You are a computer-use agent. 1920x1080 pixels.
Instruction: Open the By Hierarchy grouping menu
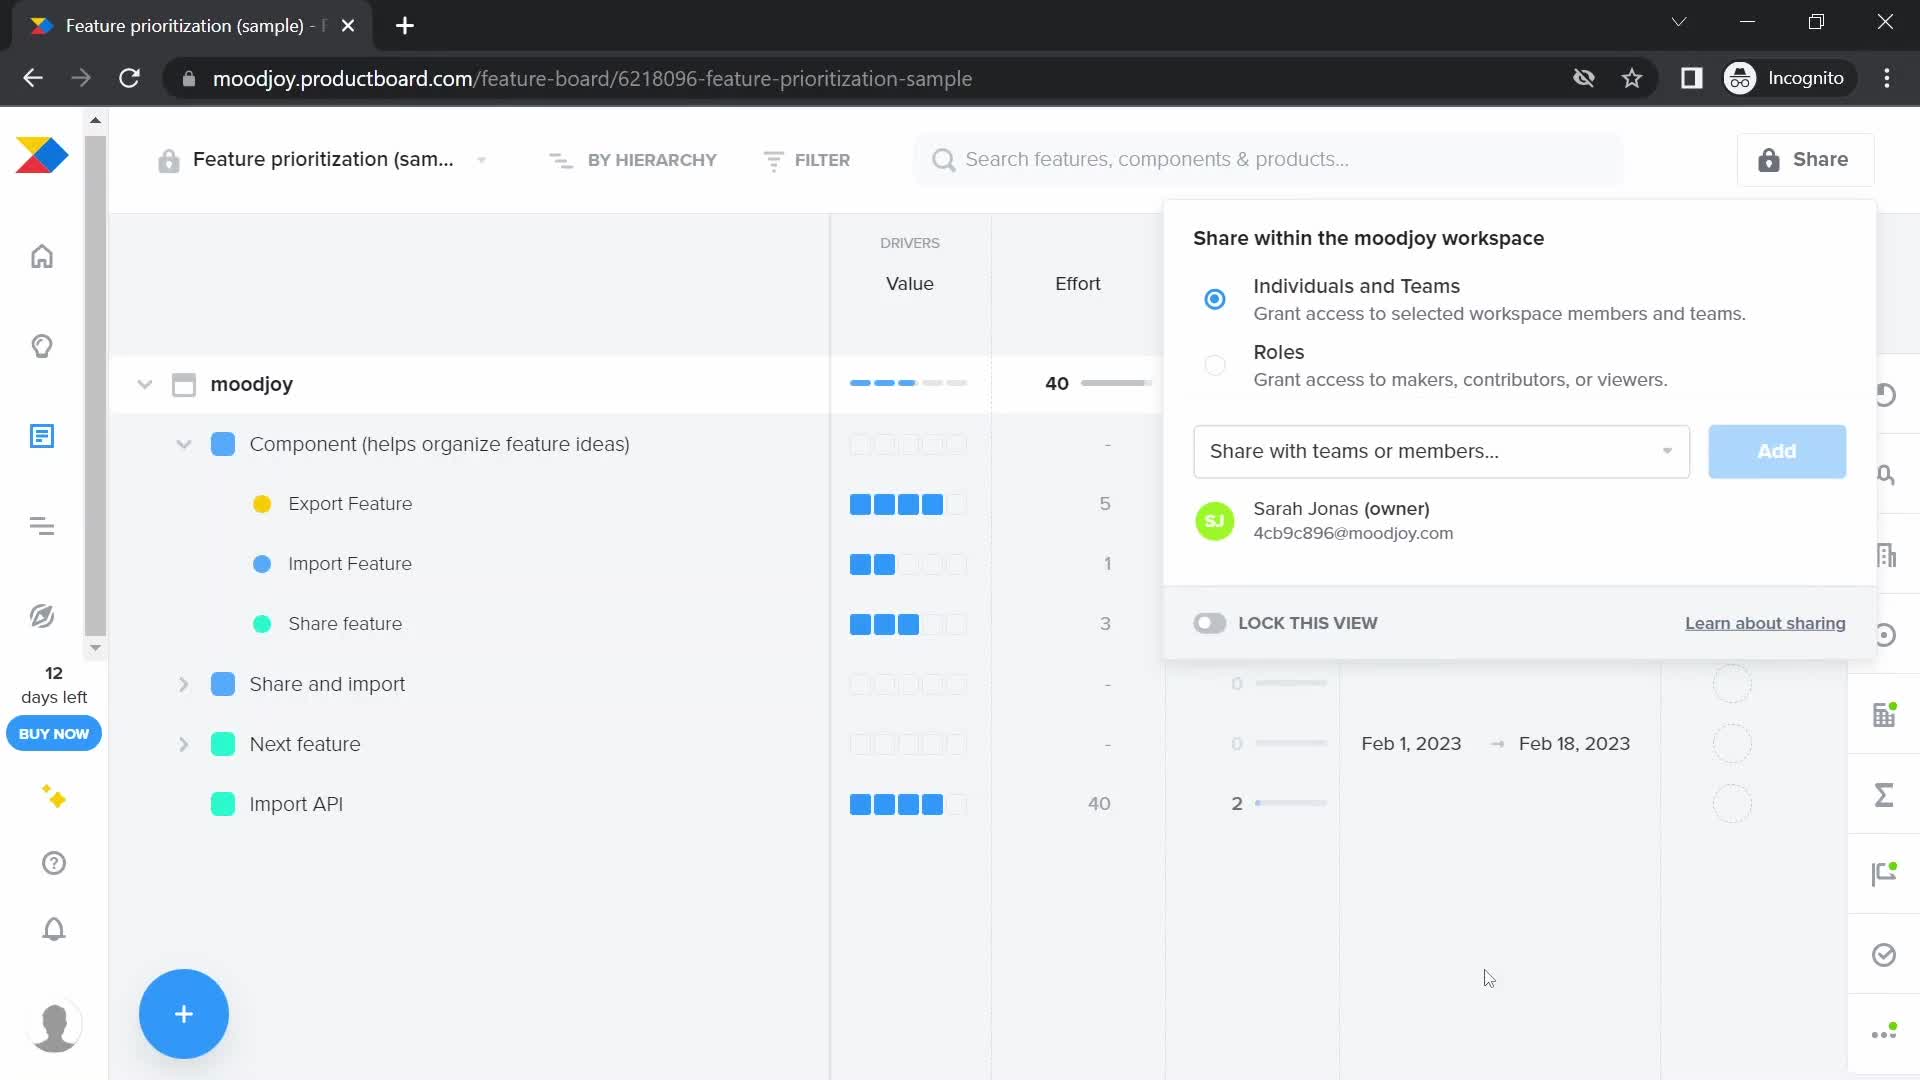tap(633, 160)
